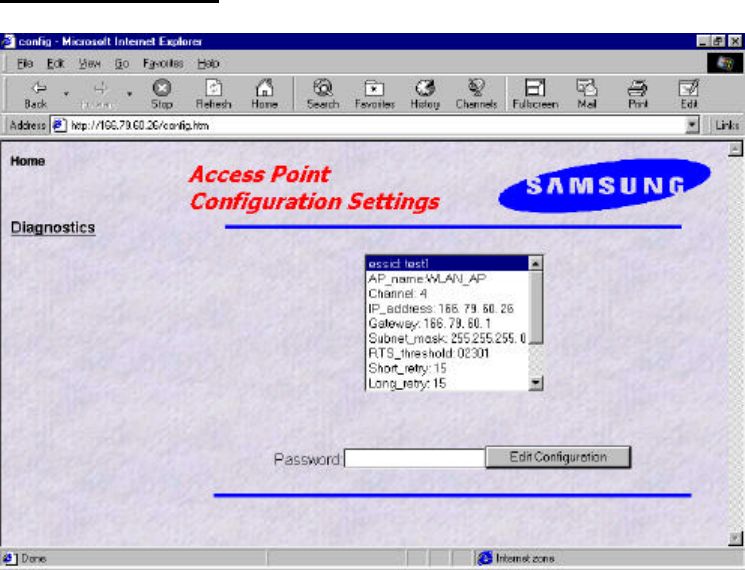
Task: Switch to Fullscreen toolbar icon
Action: tap(535, 88)
